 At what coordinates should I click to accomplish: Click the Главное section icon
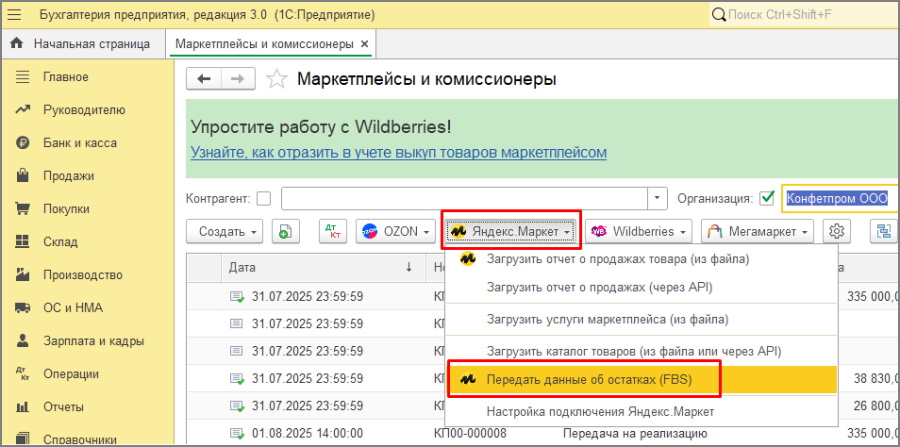(22, 77)
